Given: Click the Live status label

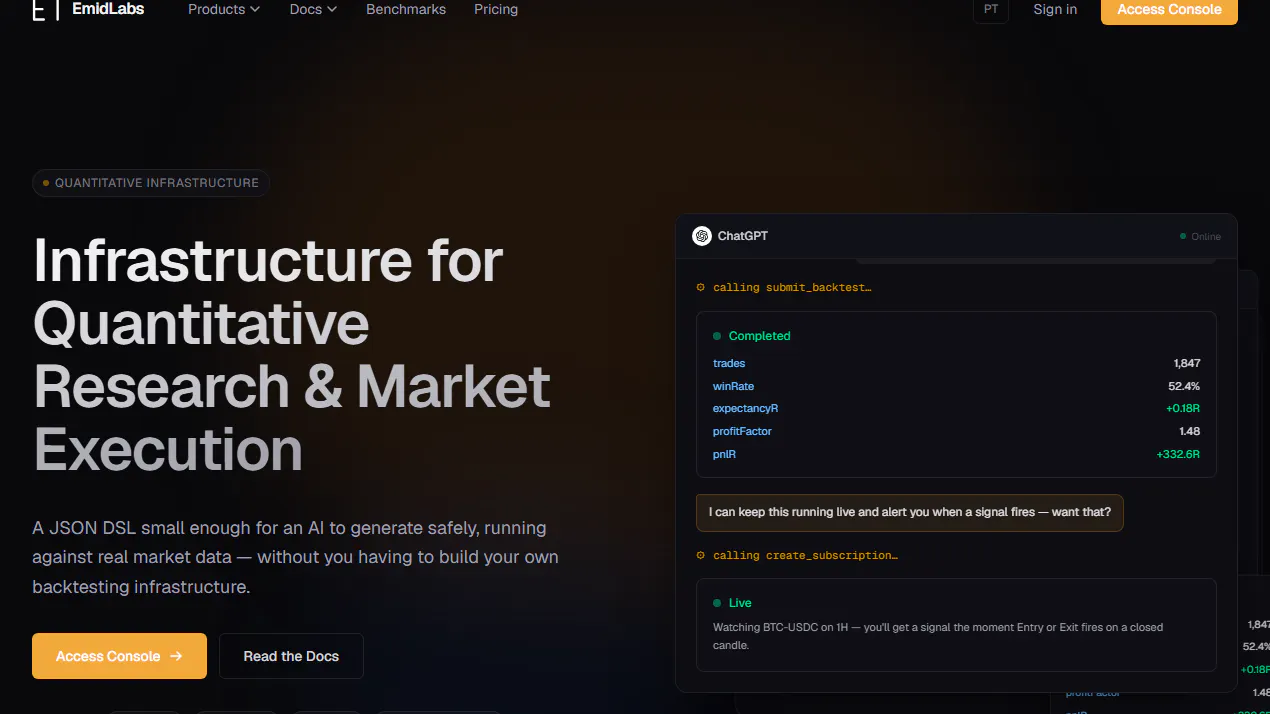Looking at the screenshot, I should coord(740,603).
